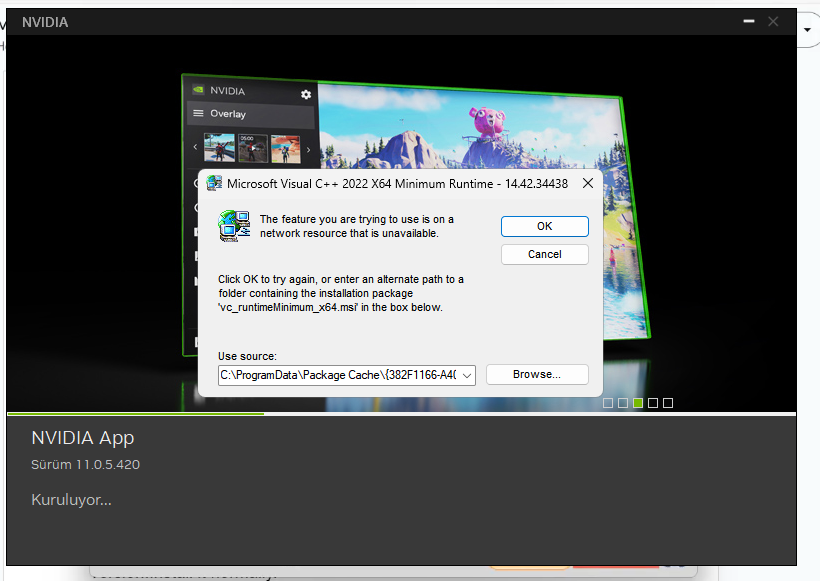
Task: Close the NVIDIA installer window
Action: 773,21
